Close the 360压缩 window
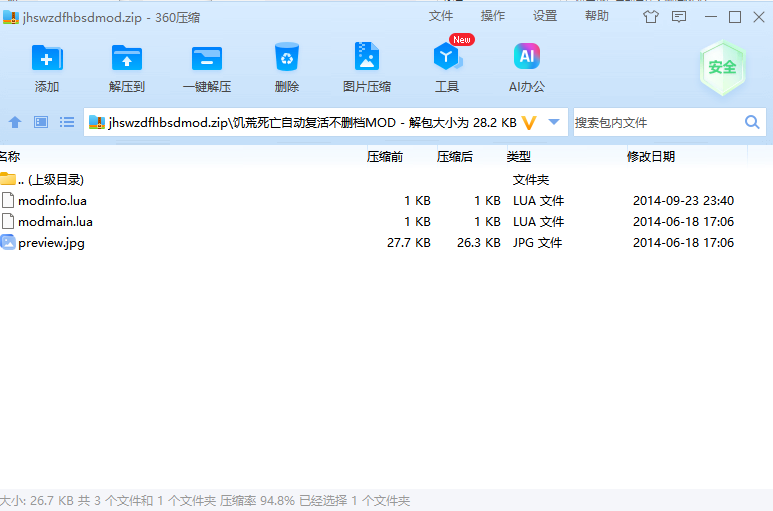The width and height of the screenshot is (773, 511). (x=759, y=17)
